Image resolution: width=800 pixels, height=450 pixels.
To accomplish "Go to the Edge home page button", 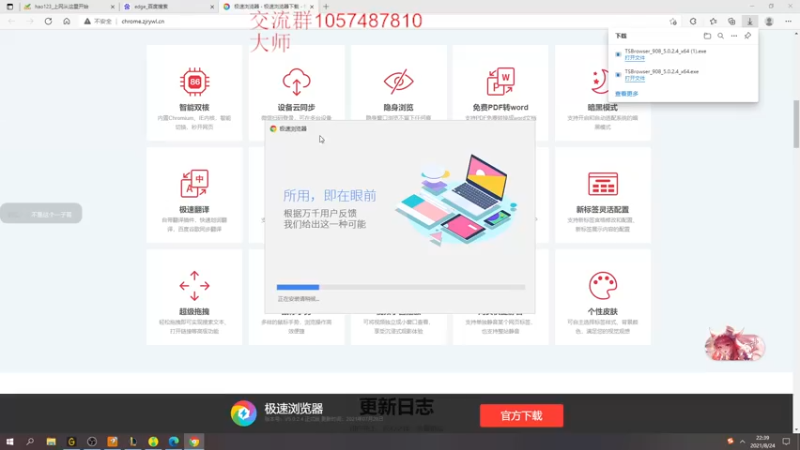I will pos(66,21).
